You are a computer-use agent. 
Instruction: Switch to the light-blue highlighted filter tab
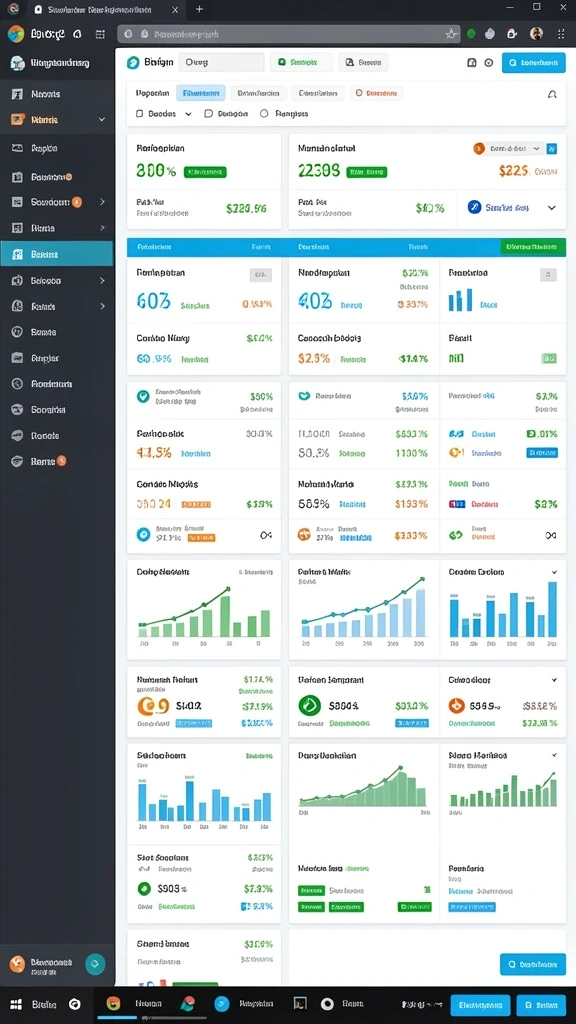click(201, 93)
